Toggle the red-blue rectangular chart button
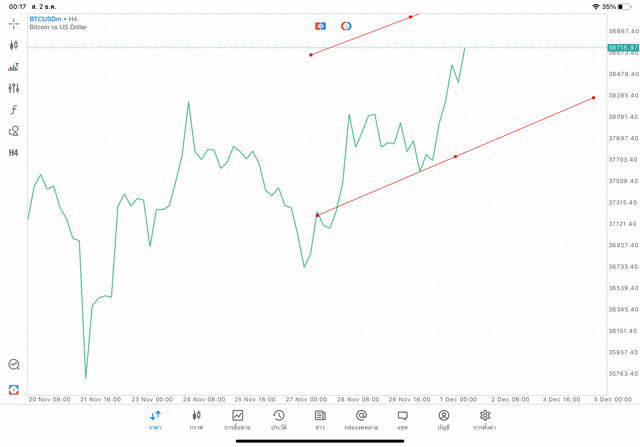This screenshot has width=640, height=447. coord(320,25)
